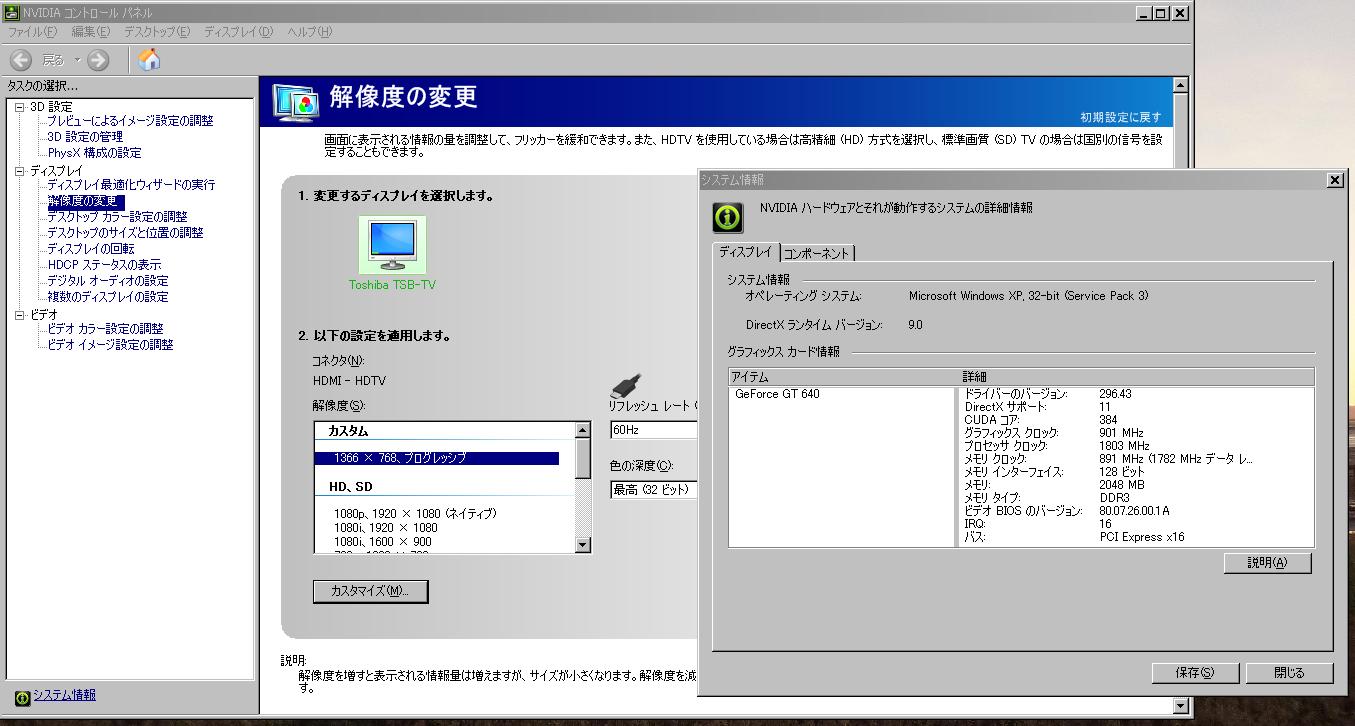
Task: Click the driver version value 296.43
Action: pyautogui.click(x=1115, y=394)
